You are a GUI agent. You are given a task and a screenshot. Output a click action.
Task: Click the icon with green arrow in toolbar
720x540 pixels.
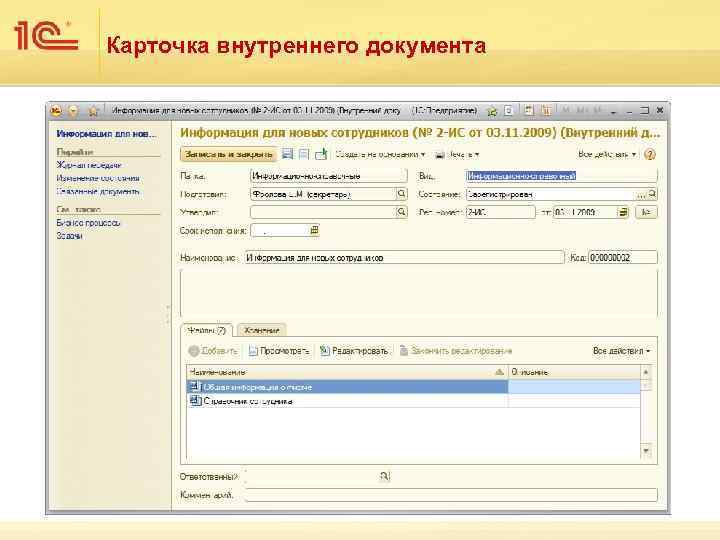coord(321,154)
